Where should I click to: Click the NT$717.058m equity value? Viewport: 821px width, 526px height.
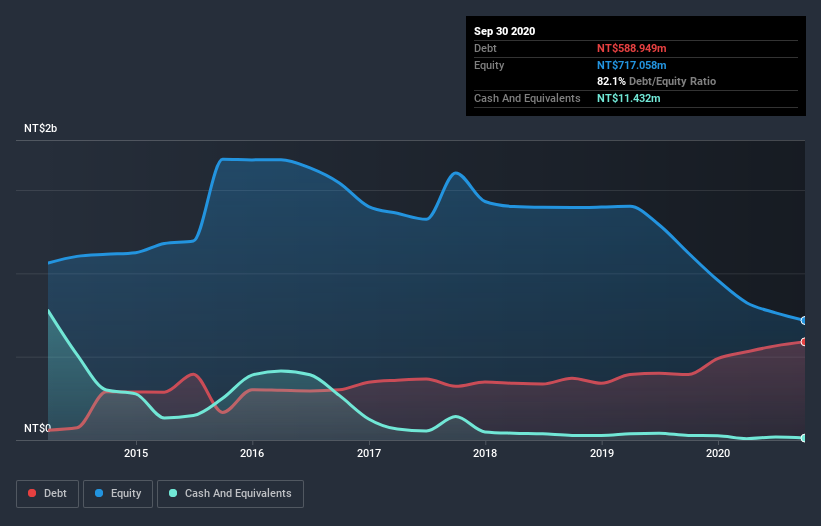[x=631, y=65]
